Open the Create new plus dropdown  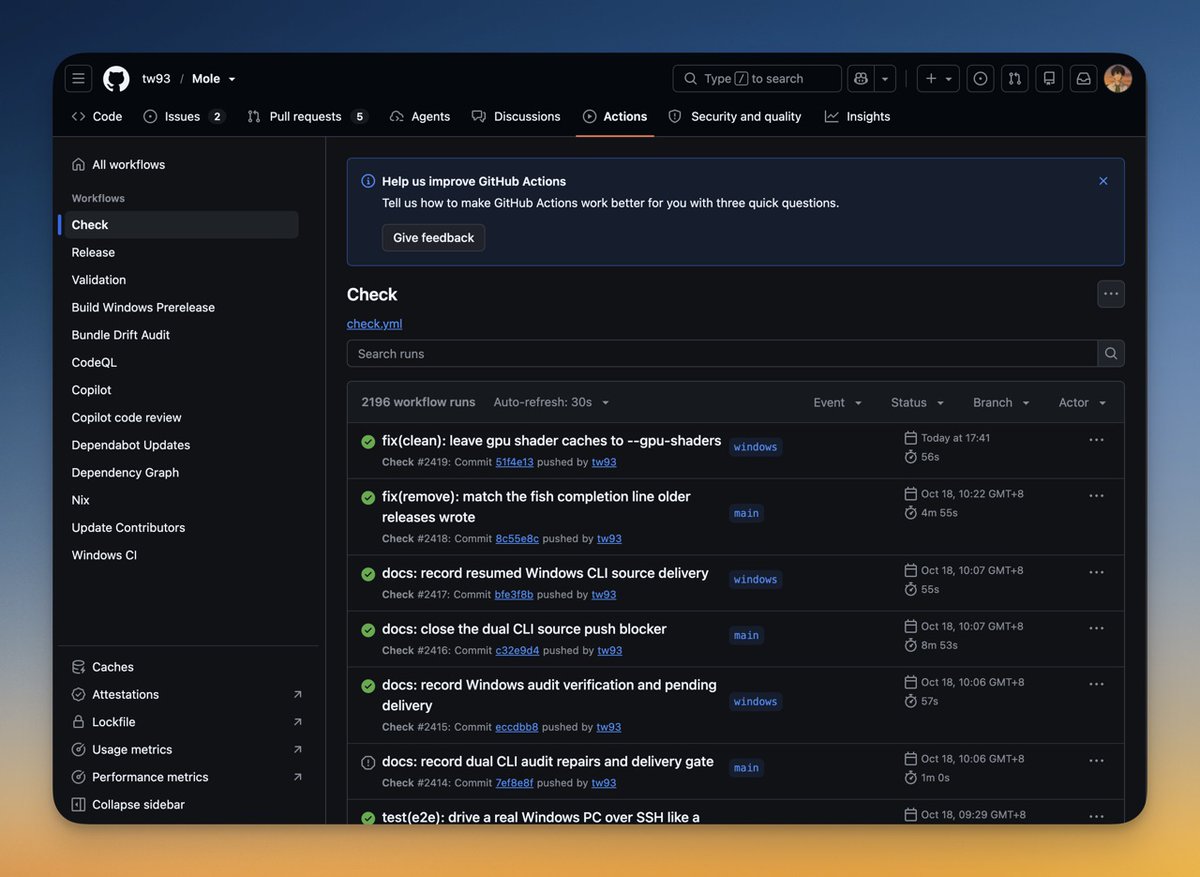click(x=938, y=79)
